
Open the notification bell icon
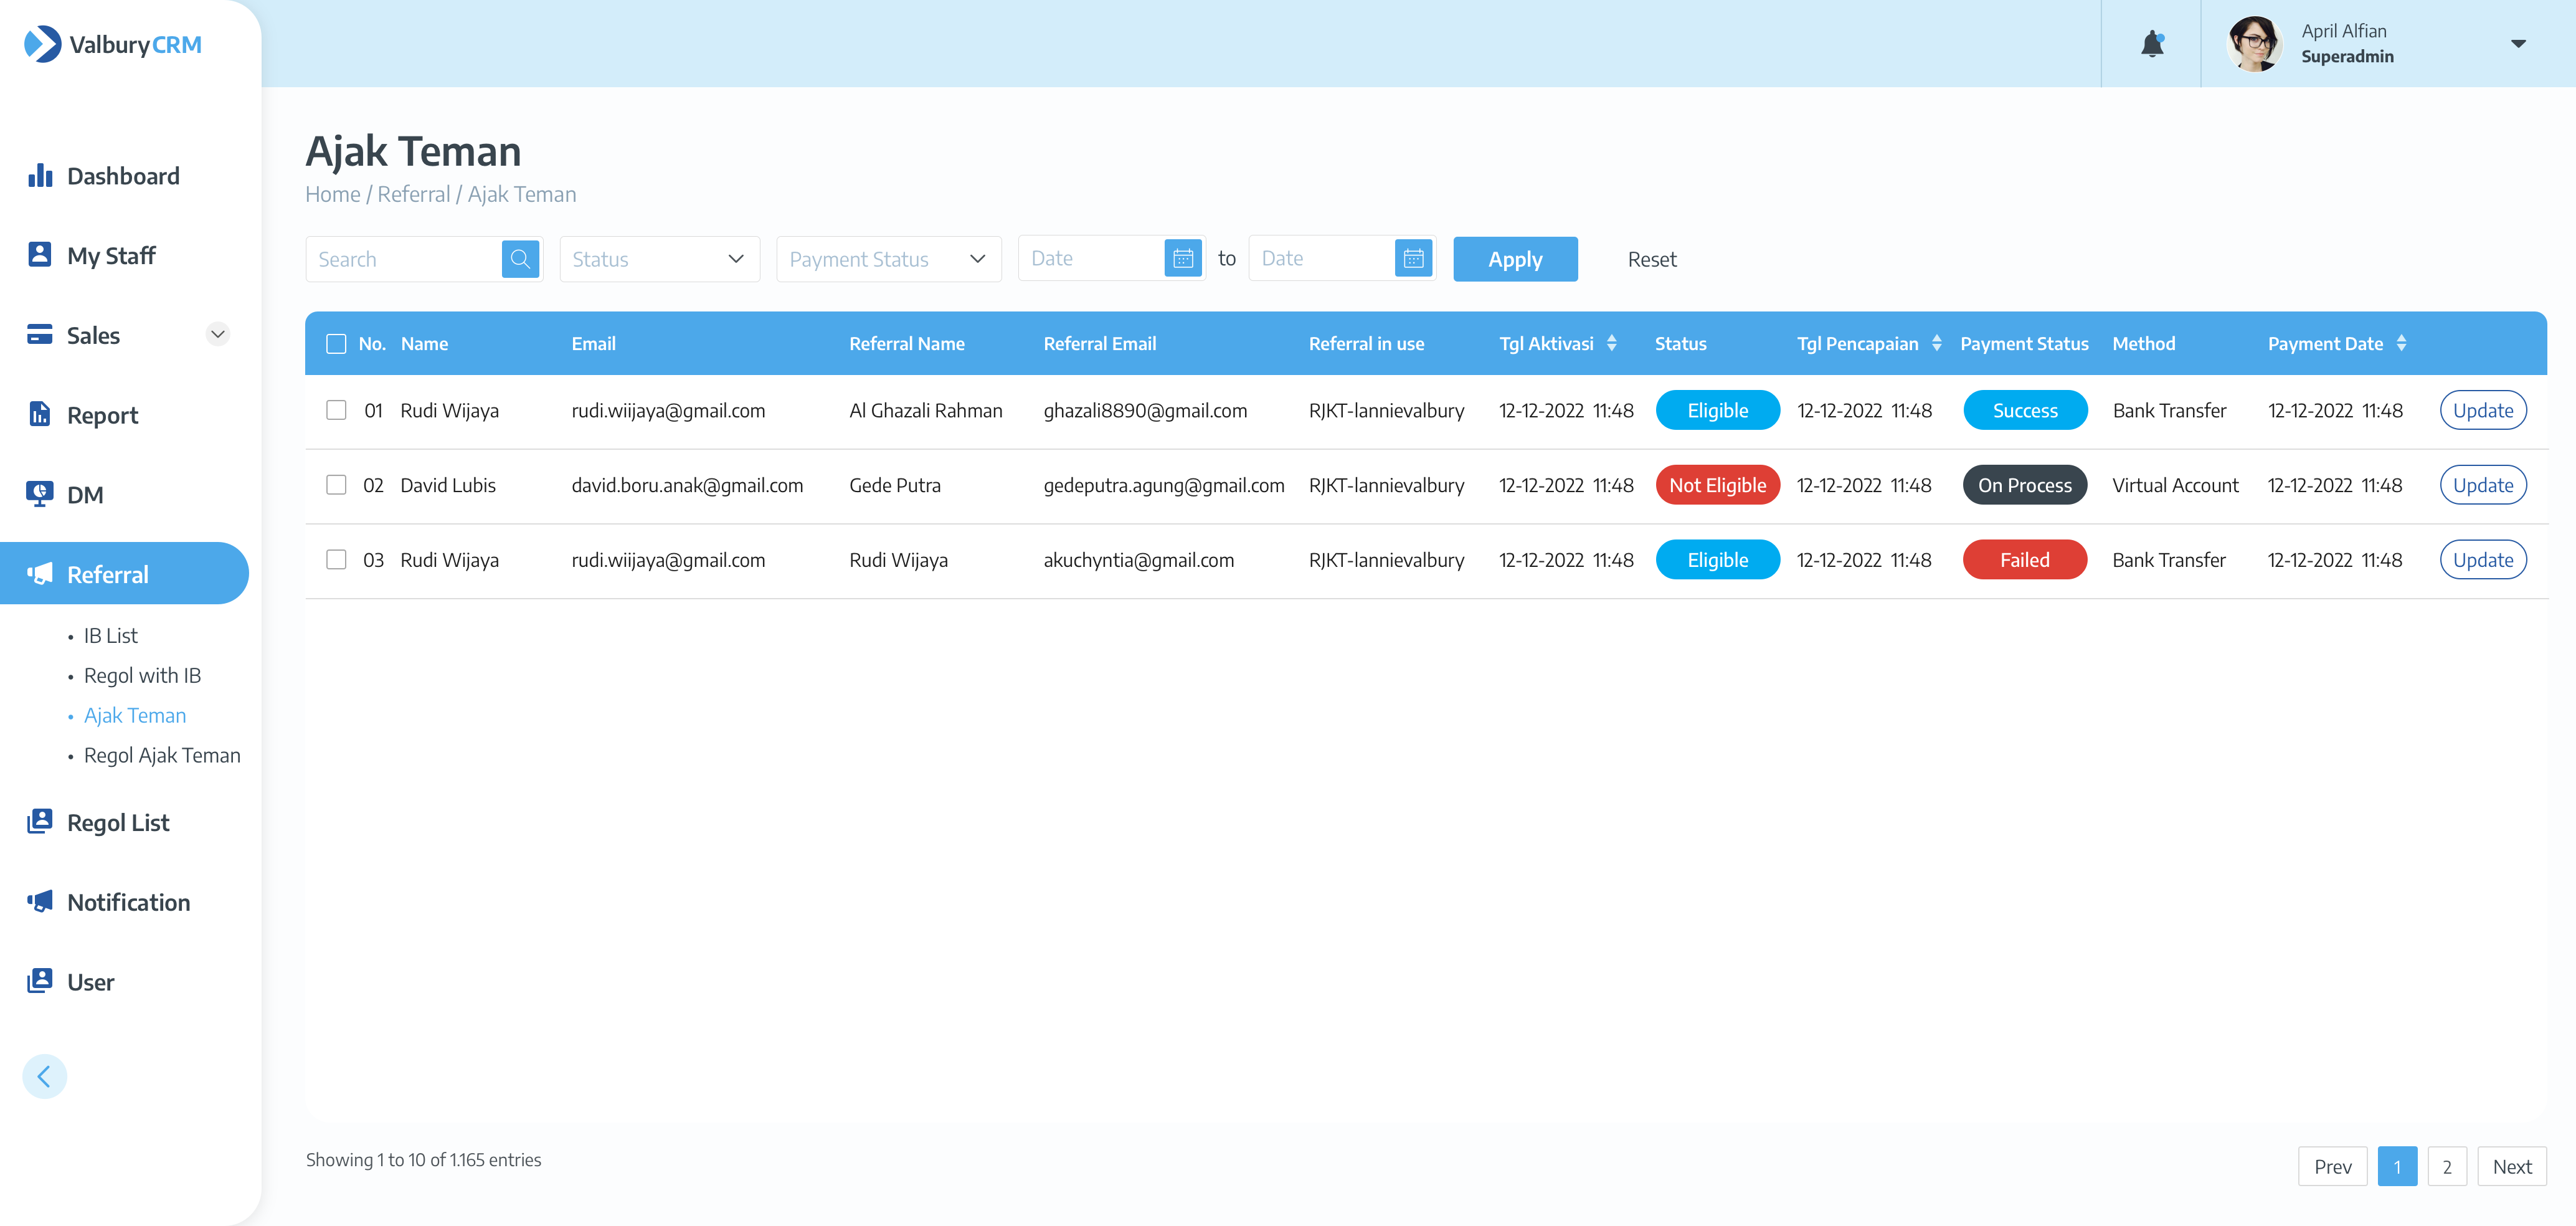2152,44
